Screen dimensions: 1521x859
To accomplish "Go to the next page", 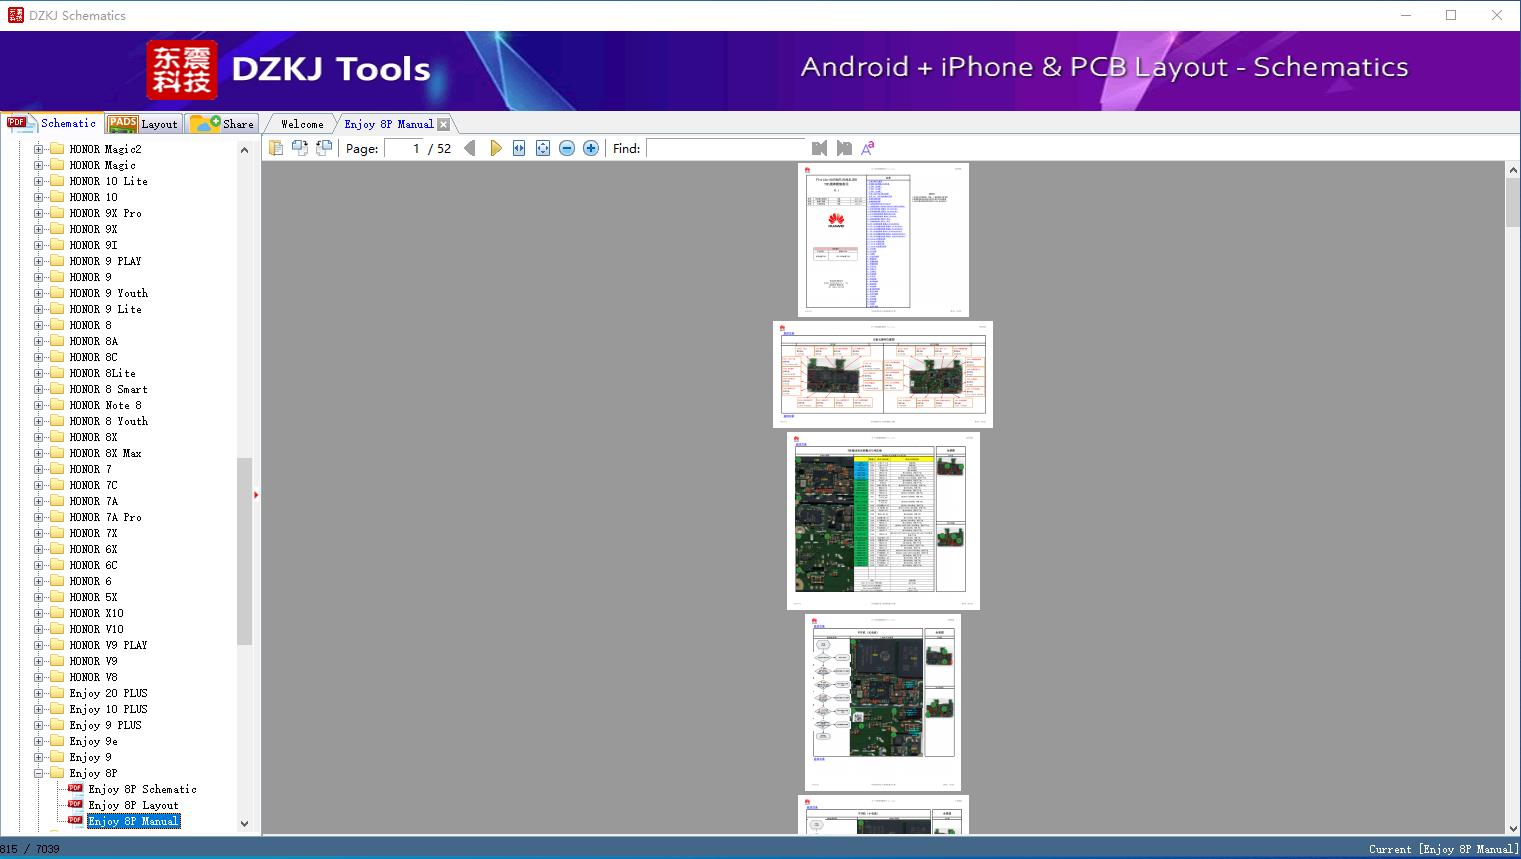I will [495, 148].
